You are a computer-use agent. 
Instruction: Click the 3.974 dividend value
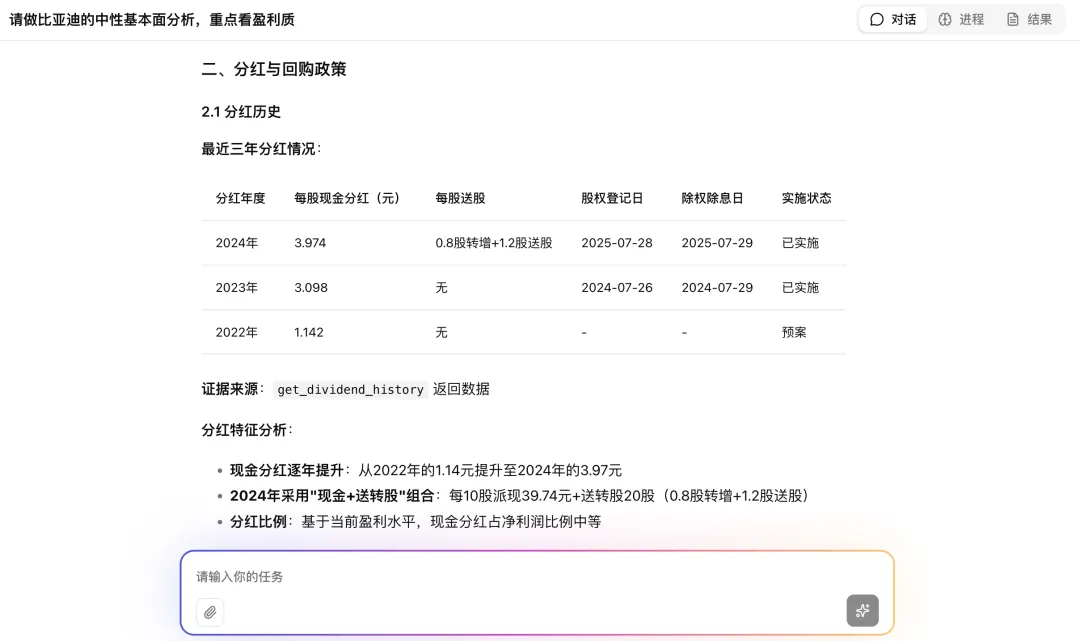(x=310, y=243)
